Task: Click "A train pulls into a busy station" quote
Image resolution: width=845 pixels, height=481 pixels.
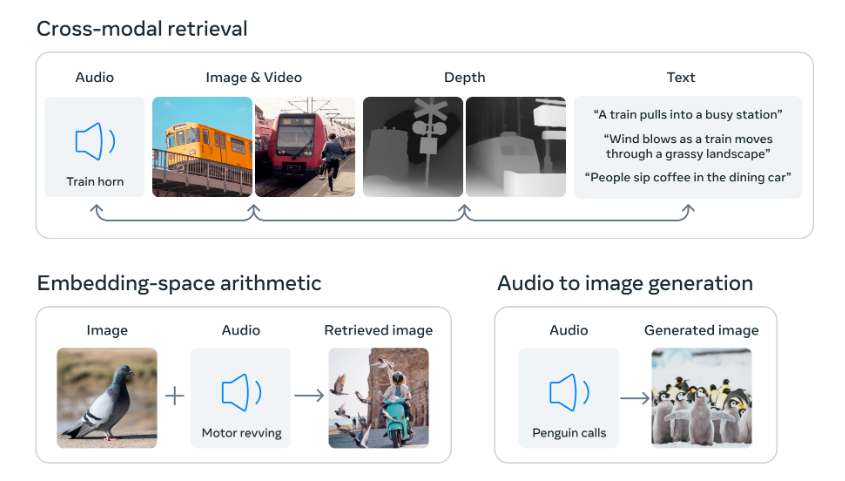Action: point(688,114)
